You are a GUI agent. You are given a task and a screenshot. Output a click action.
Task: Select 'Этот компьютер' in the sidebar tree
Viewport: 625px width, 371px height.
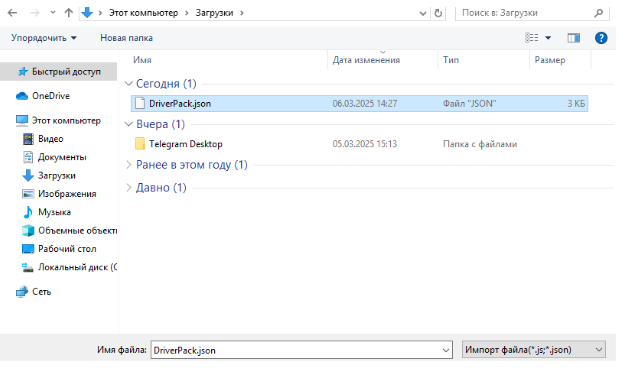[x=66, y=121]
